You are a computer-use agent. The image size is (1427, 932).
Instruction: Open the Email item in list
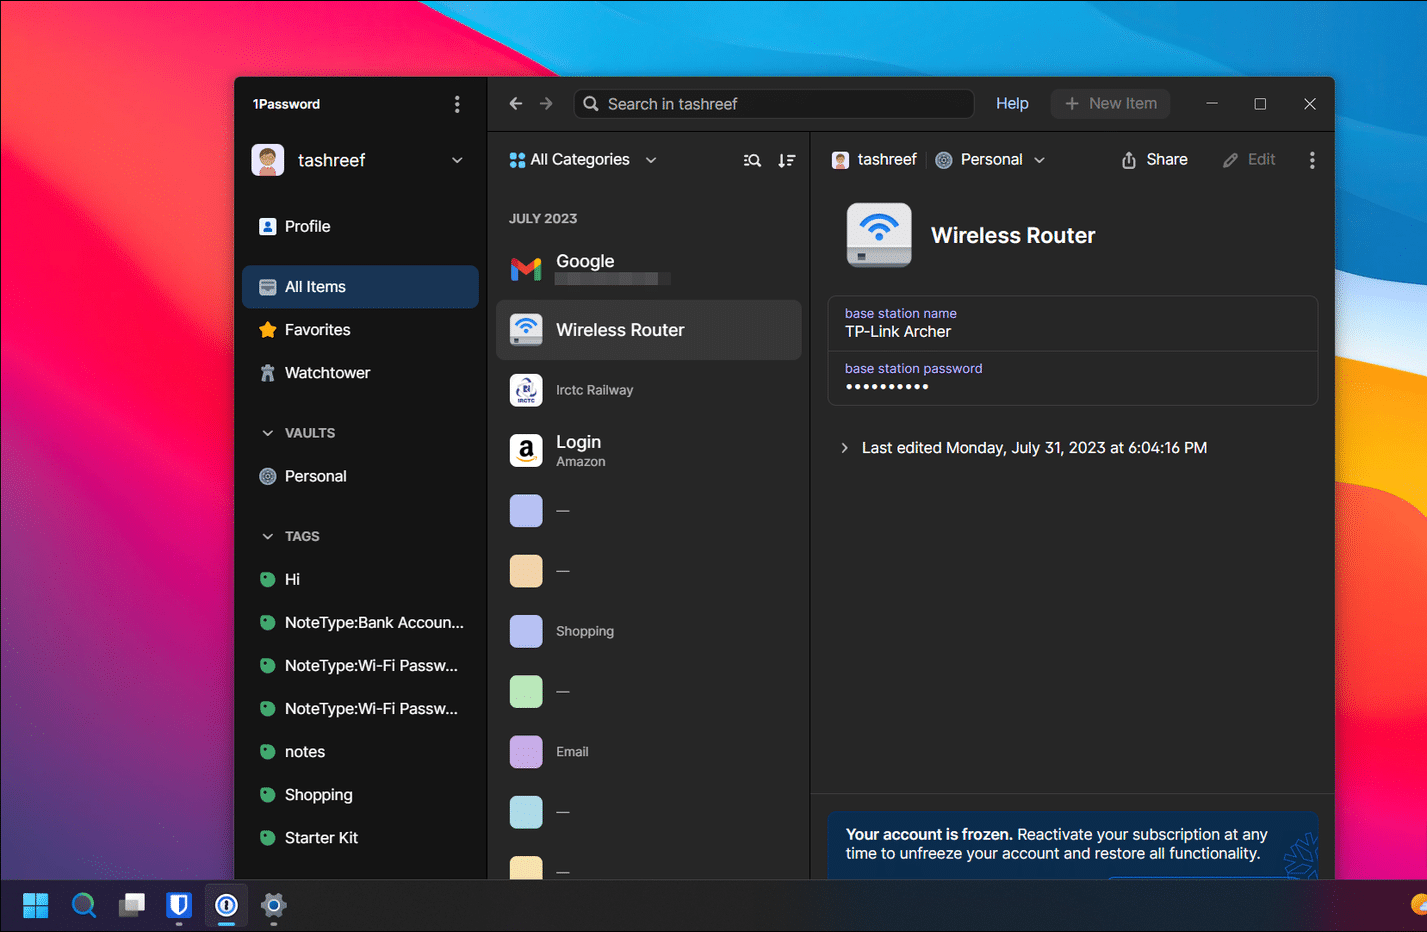point(649,751)
